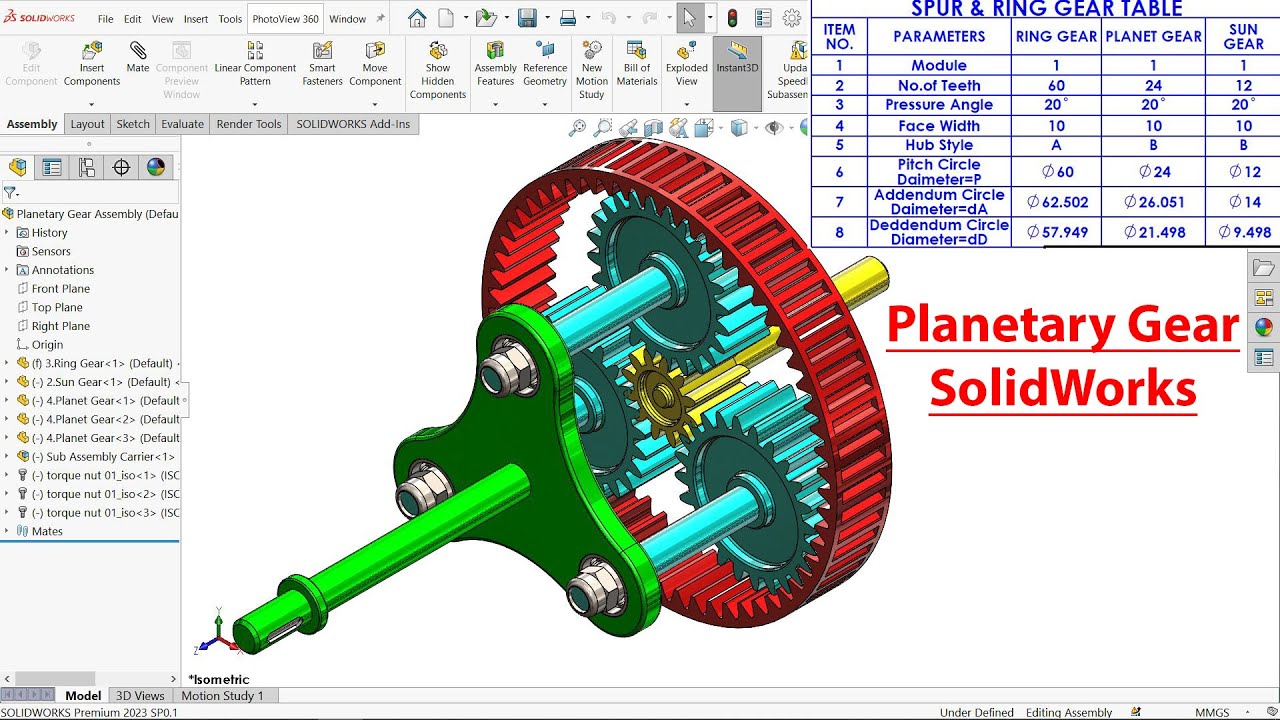Open the PhotoView 360 menu
Image resolution: width=1280 pixels, height=720 pixels.
tap(285, 19)
